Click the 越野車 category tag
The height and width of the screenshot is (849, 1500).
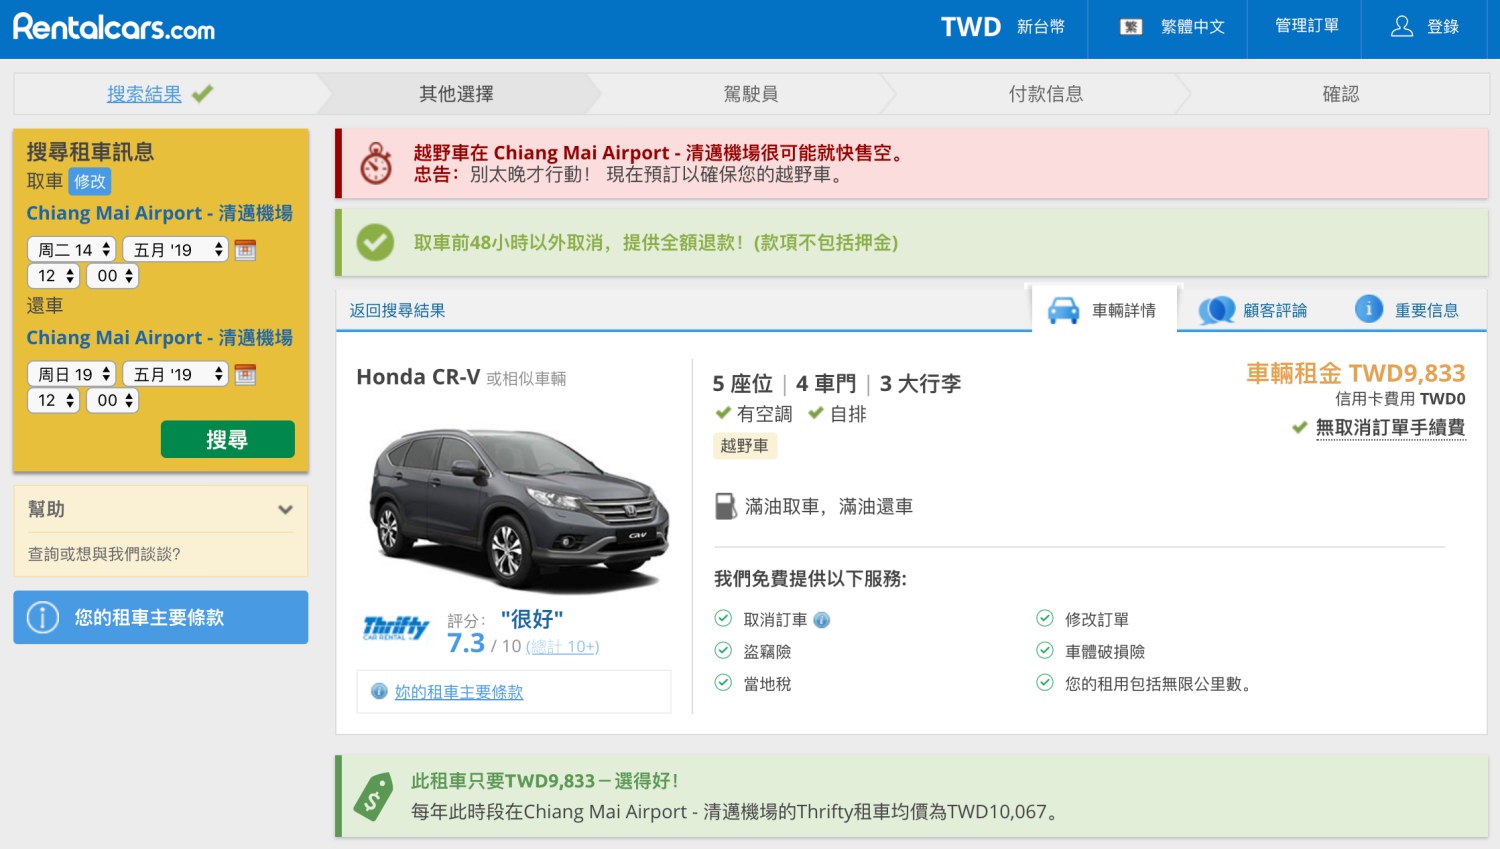click(x=745, y=446)
